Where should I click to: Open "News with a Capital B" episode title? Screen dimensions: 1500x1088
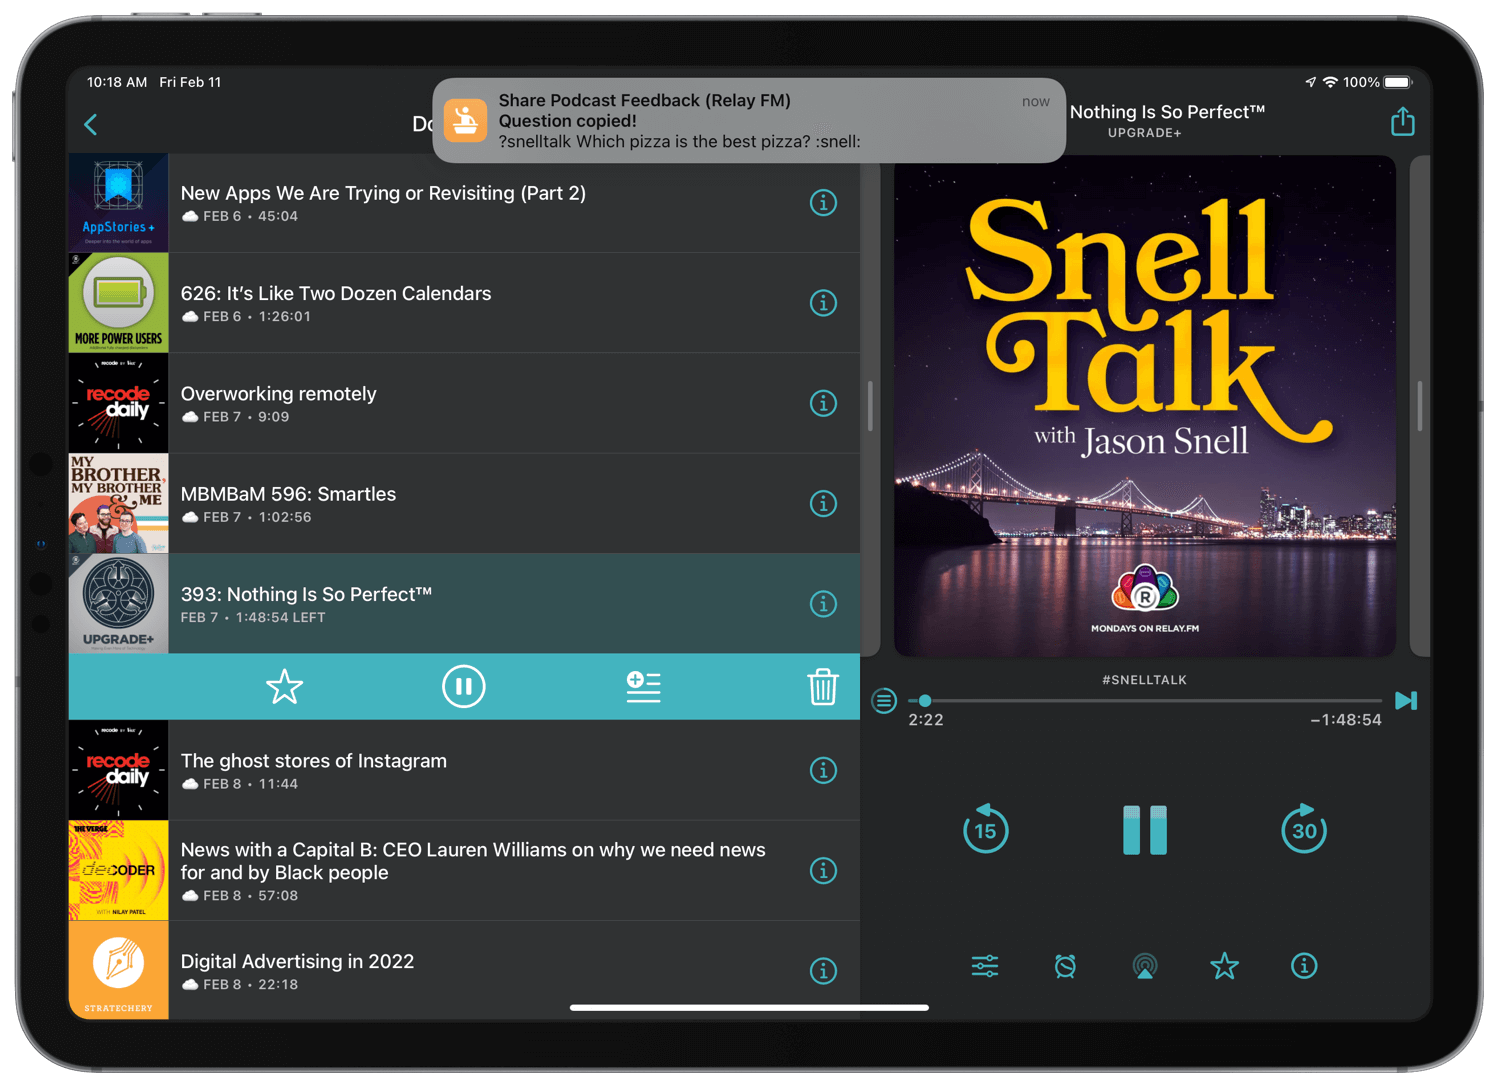473,861
